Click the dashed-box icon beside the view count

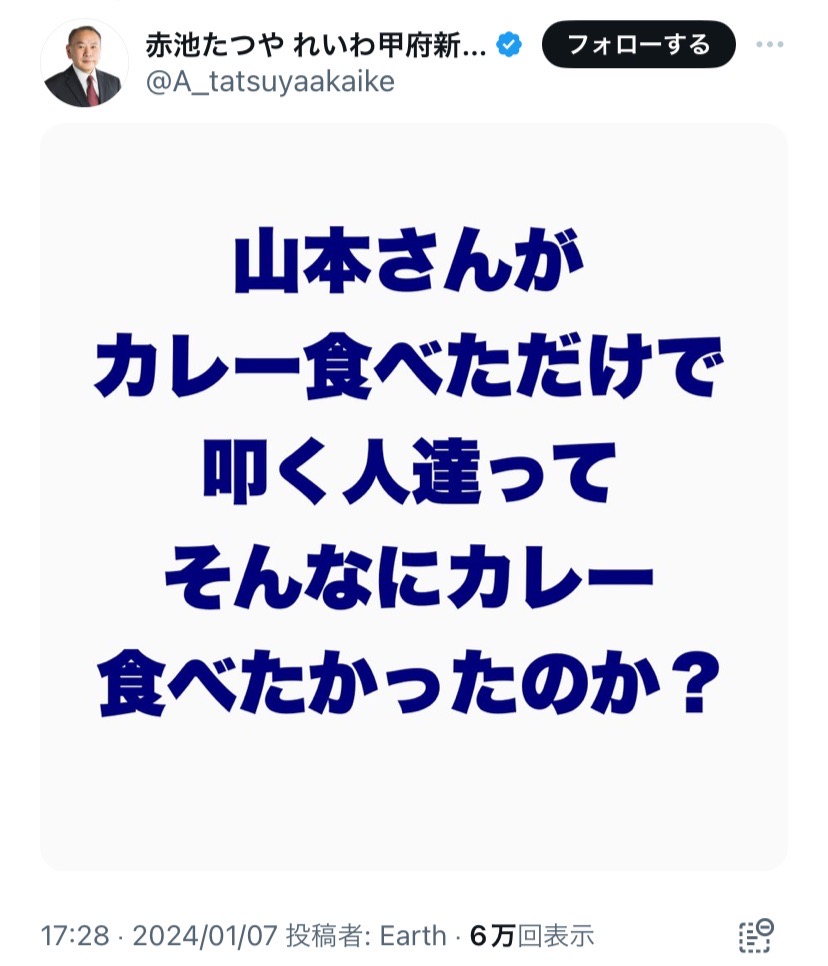pyautogui.click(x=755, y=935)
